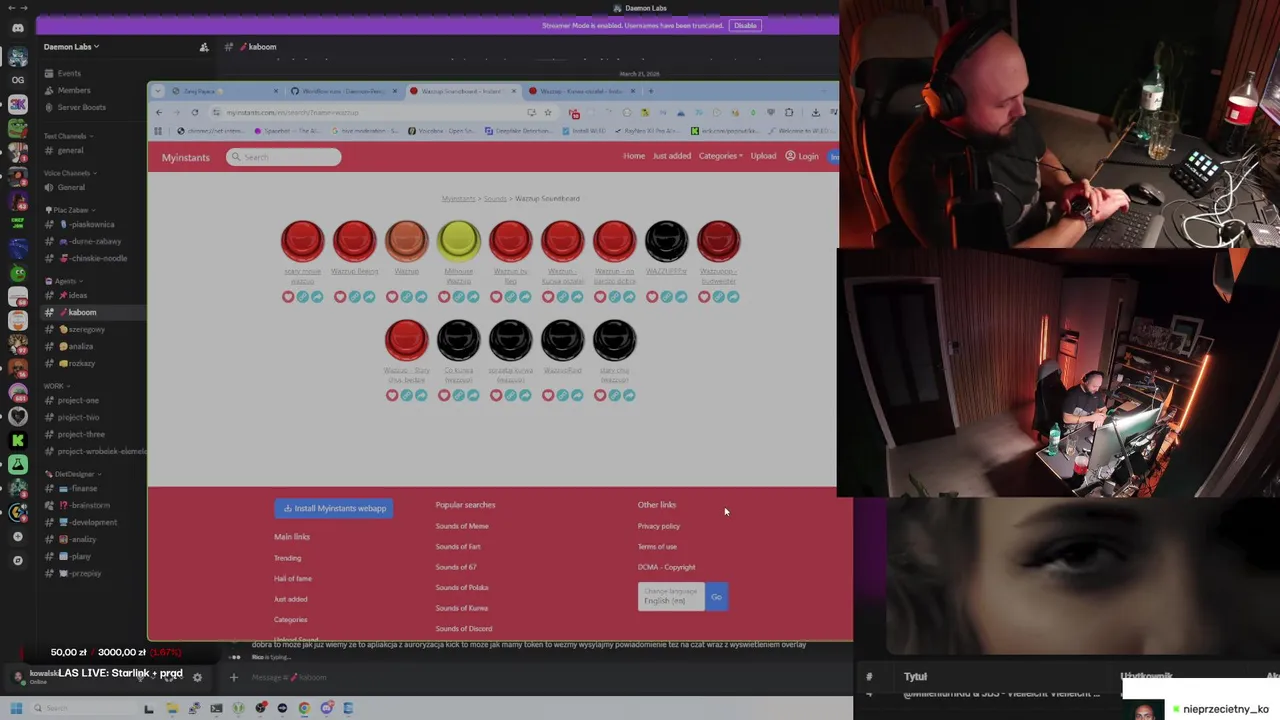Open File Explorer from taskbar

point(171,708)
